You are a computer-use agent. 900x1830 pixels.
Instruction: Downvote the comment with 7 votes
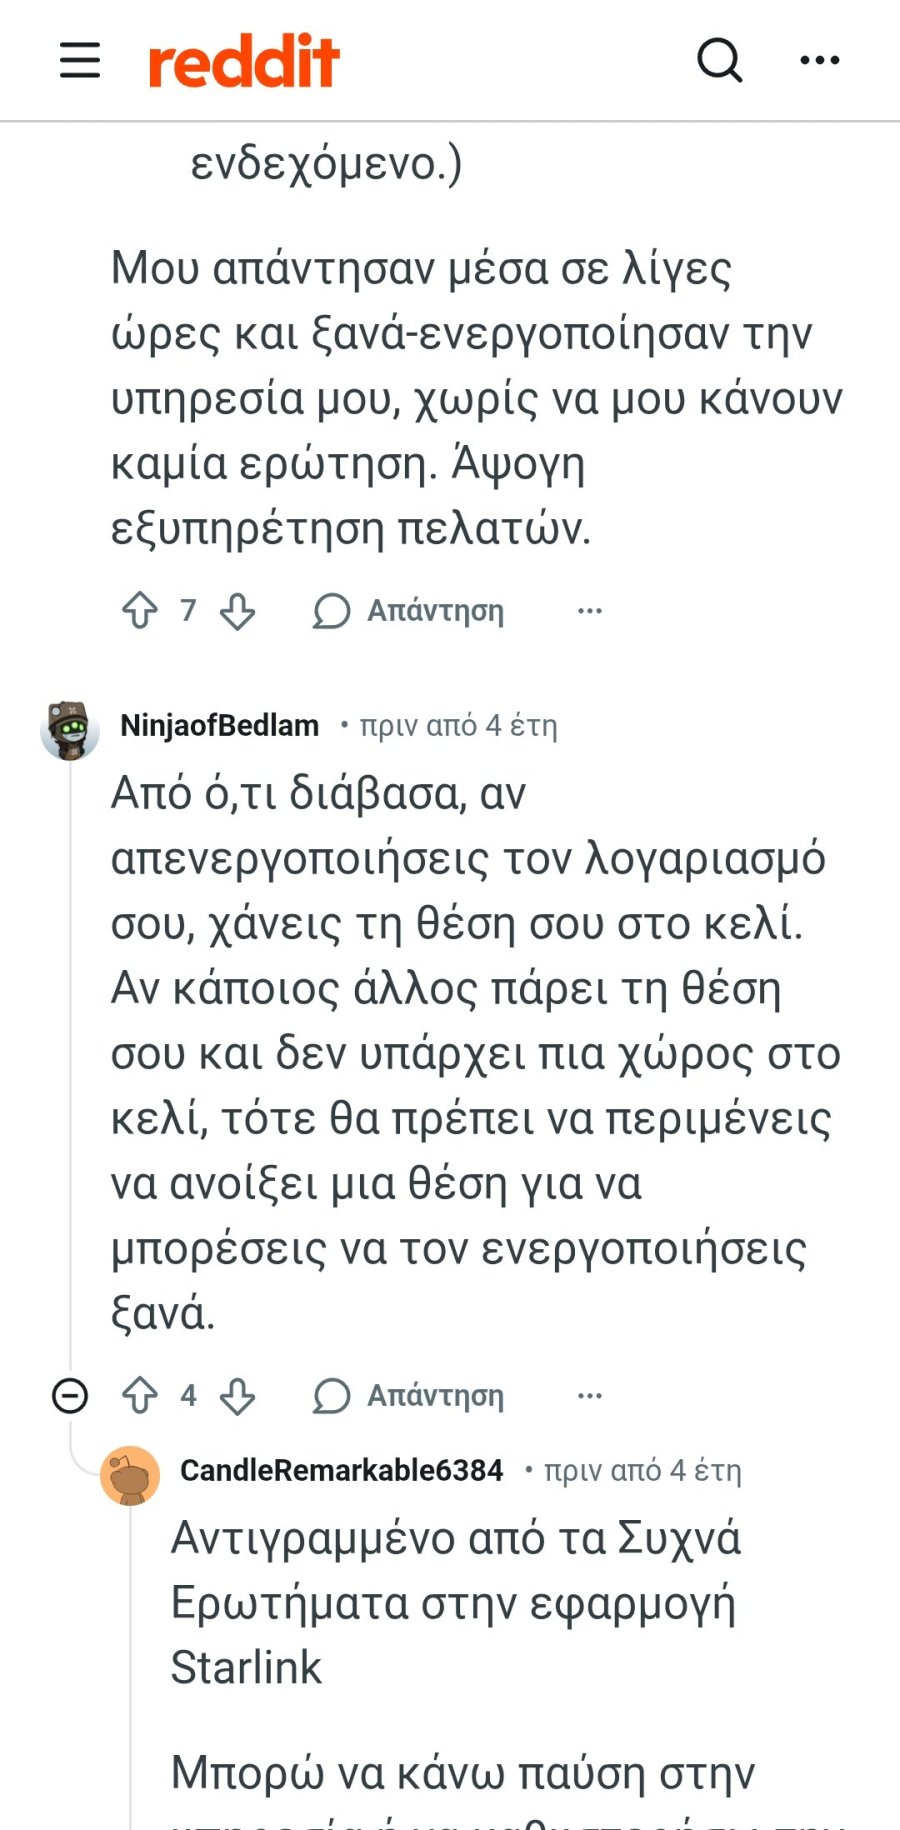coord(236,609)
